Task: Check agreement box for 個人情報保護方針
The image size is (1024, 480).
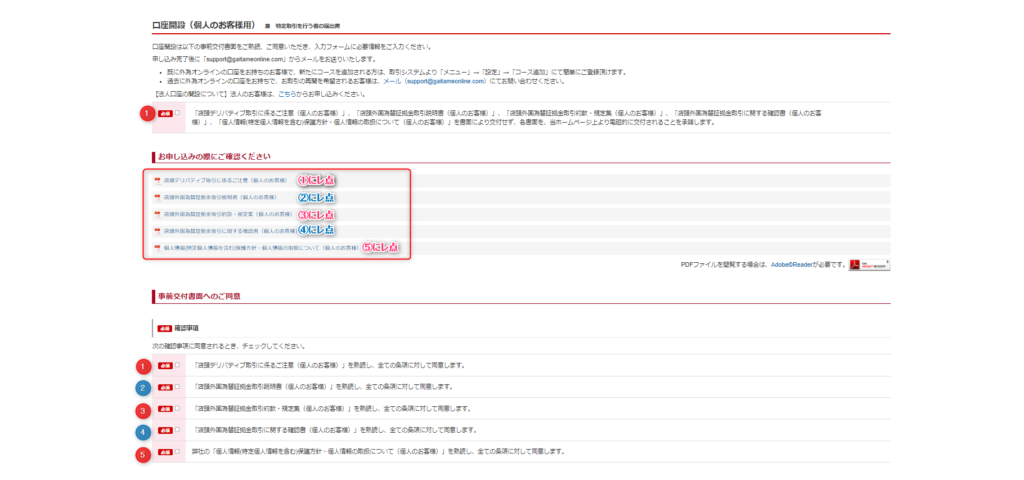Action: [x=178, y=452]
